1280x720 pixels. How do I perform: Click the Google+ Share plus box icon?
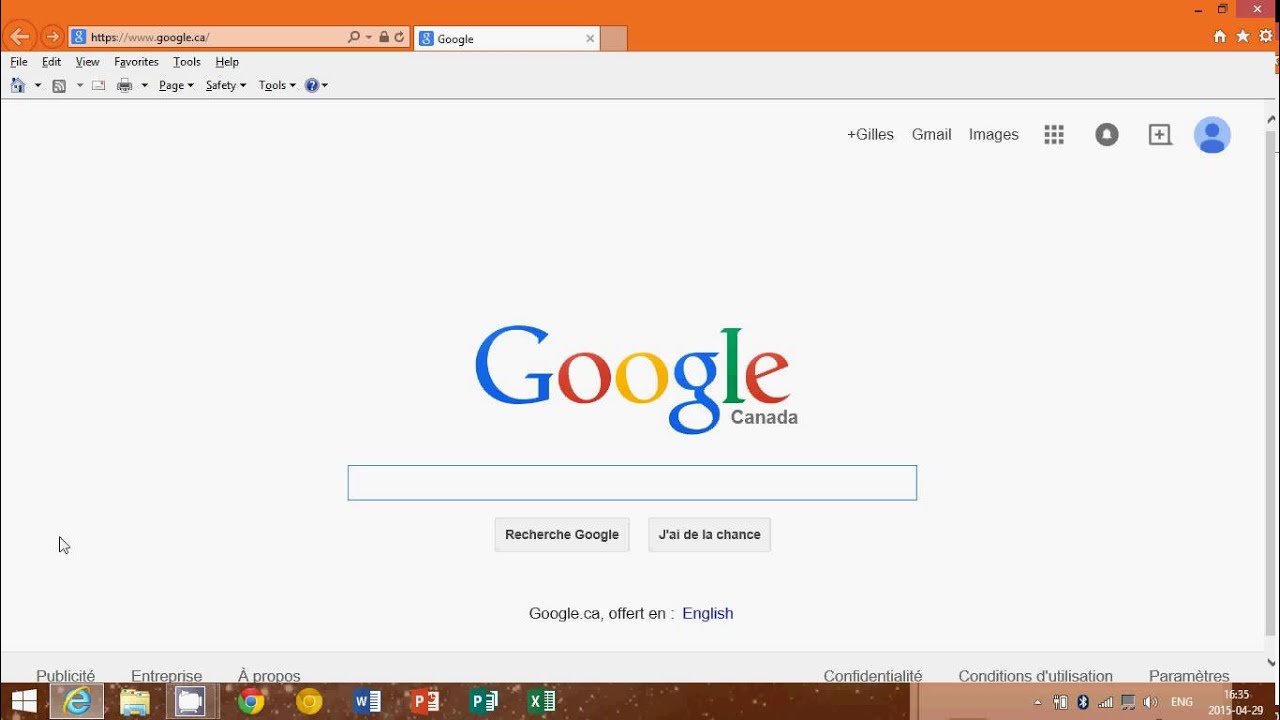tap(1160, 135)
